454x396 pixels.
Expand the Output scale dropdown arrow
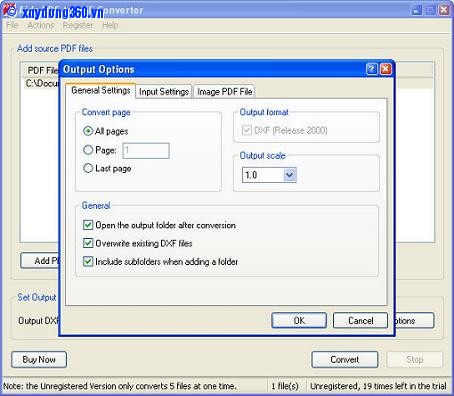click(290, 175)
